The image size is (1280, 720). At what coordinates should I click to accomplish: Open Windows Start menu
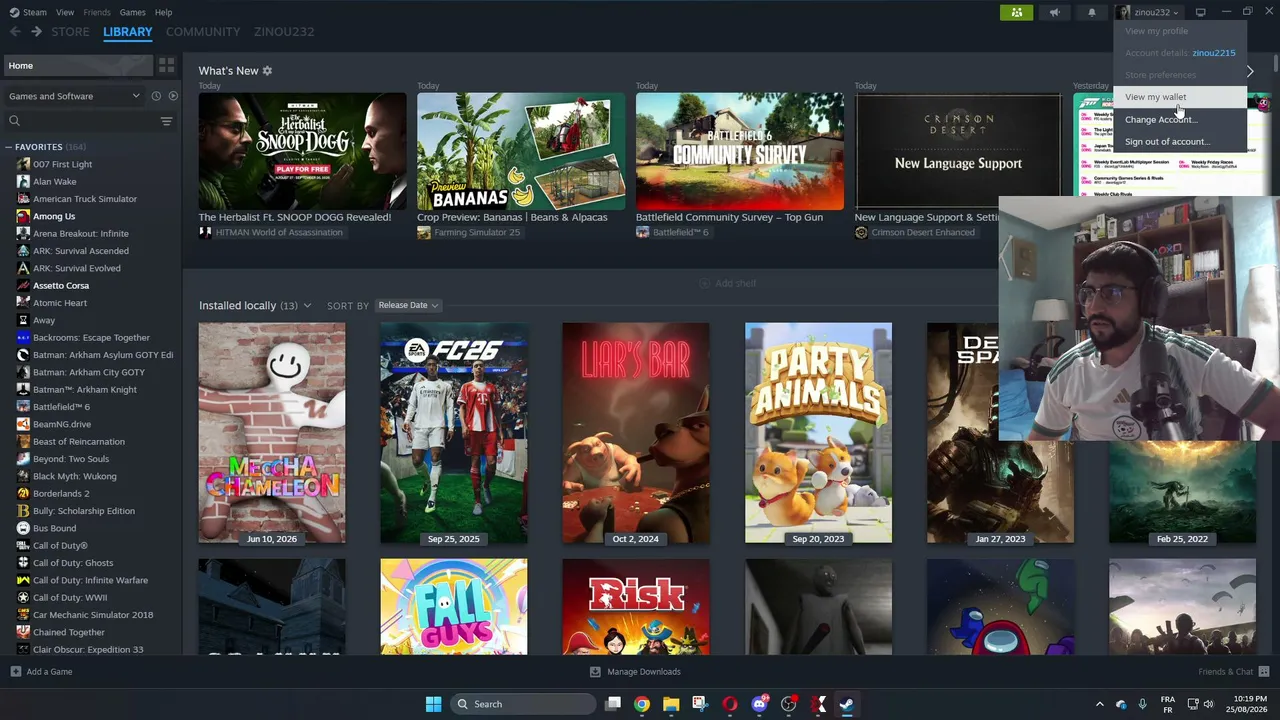pos(433,704)
